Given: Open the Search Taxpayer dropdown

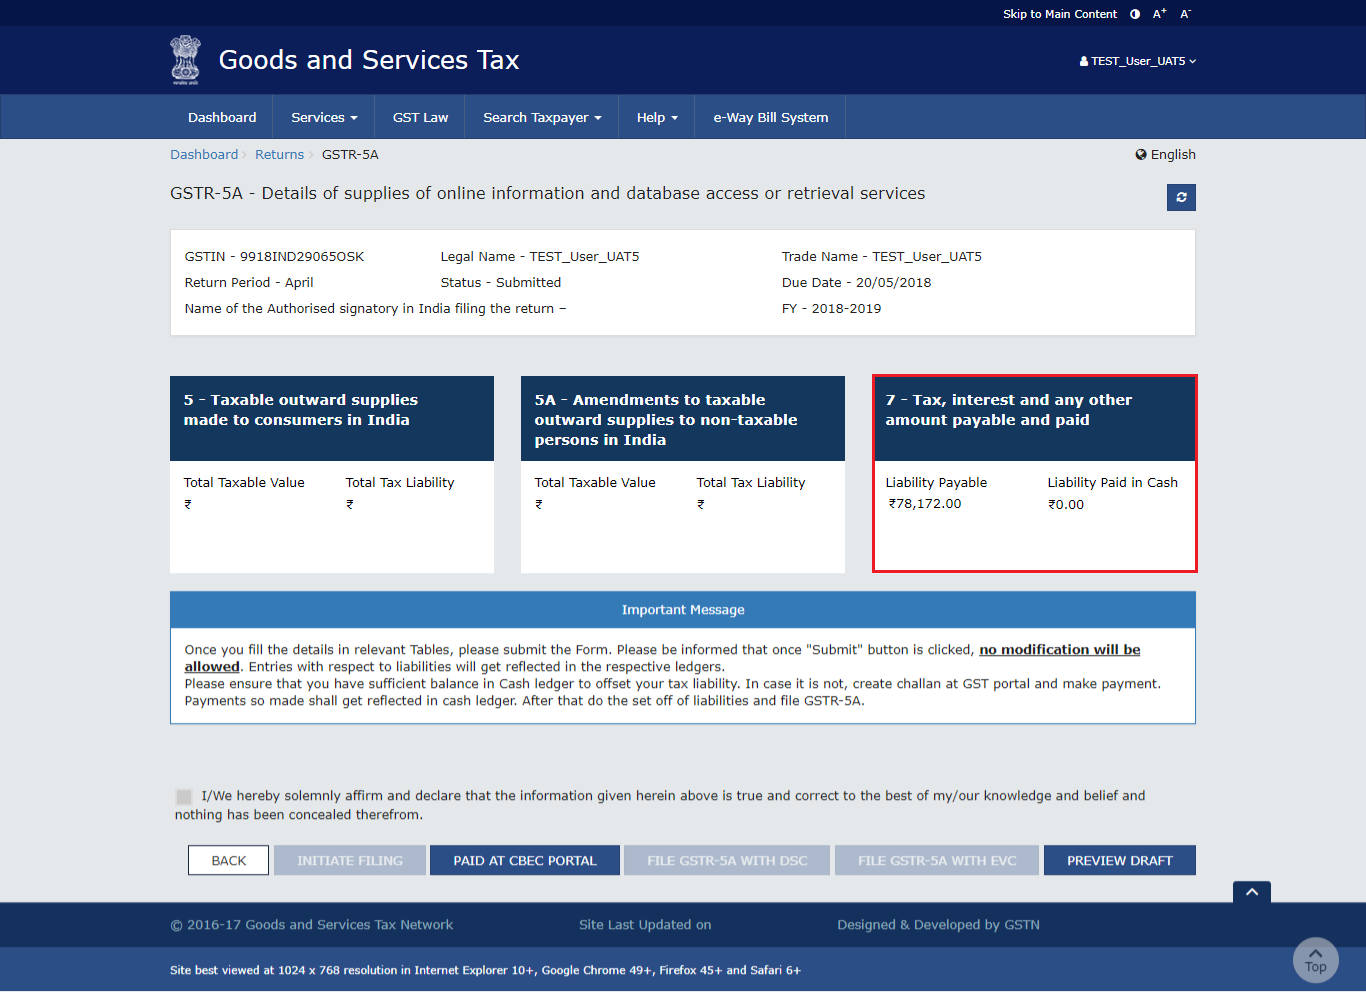Looking at the screenshot, I should pyautogui.click(x=542, y=117).
